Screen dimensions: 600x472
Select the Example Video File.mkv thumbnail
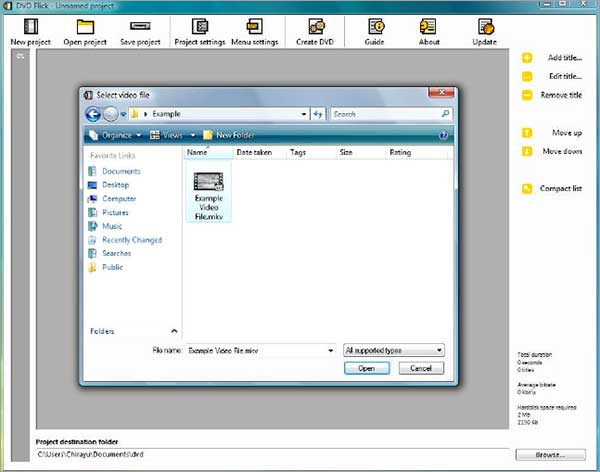(x=209, y=190)
